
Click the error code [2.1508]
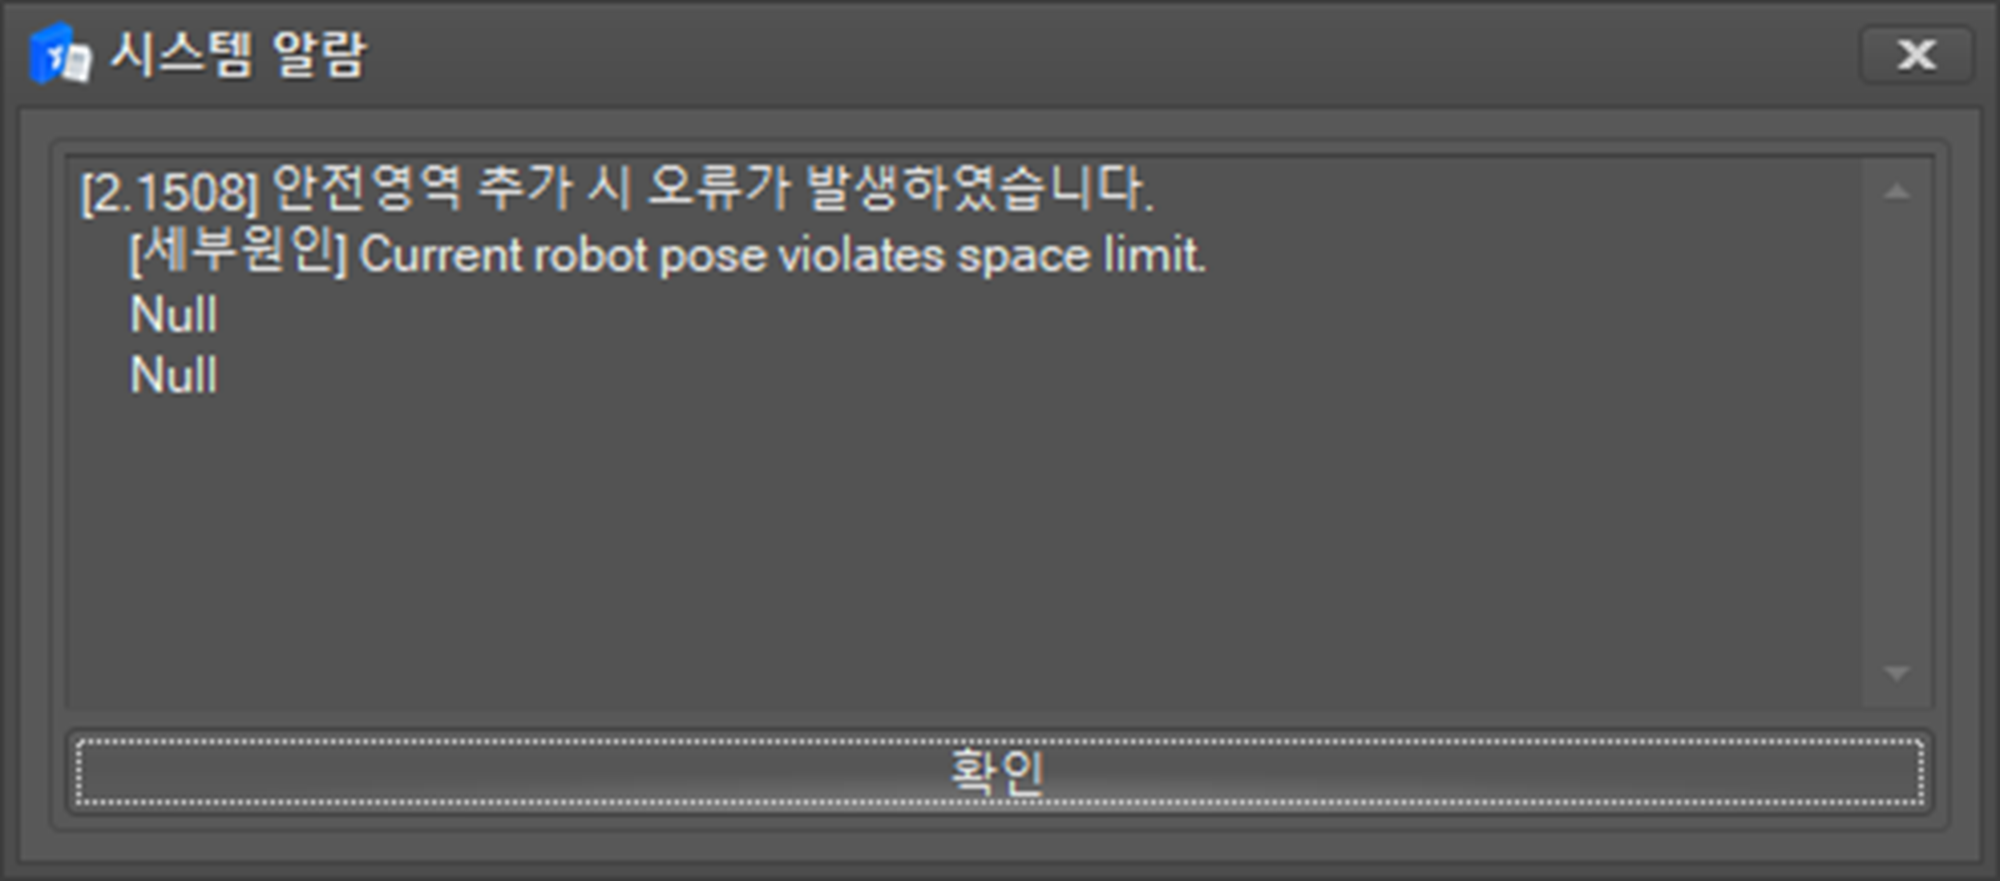[x=169, y=192]
